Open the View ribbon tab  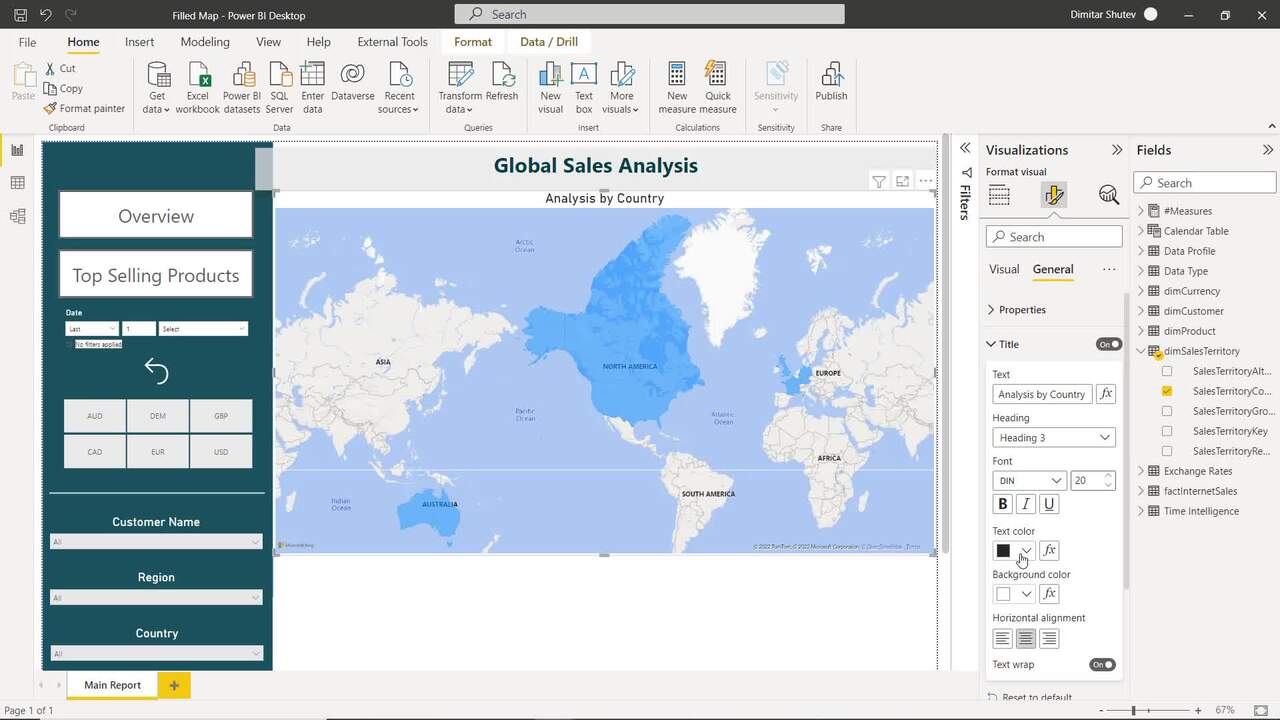[268, 42]
